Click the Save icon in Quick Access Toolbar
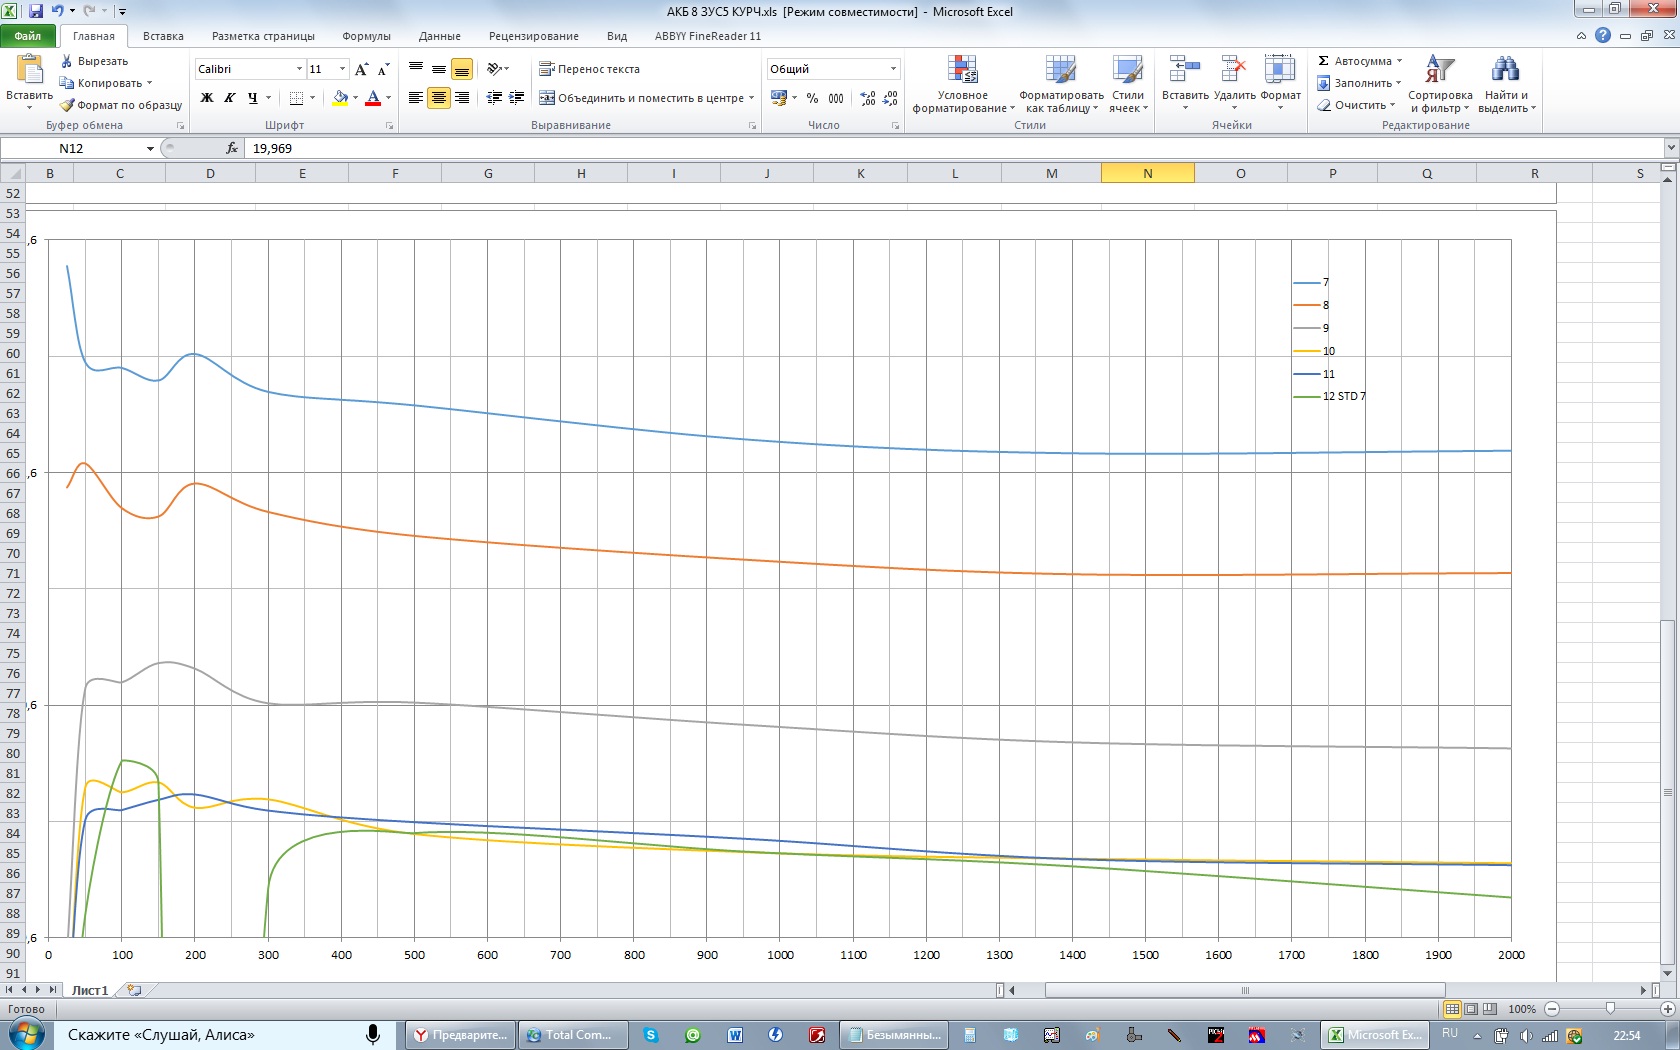Viewport: 1680px width, 1050px height. click(36, 11)
